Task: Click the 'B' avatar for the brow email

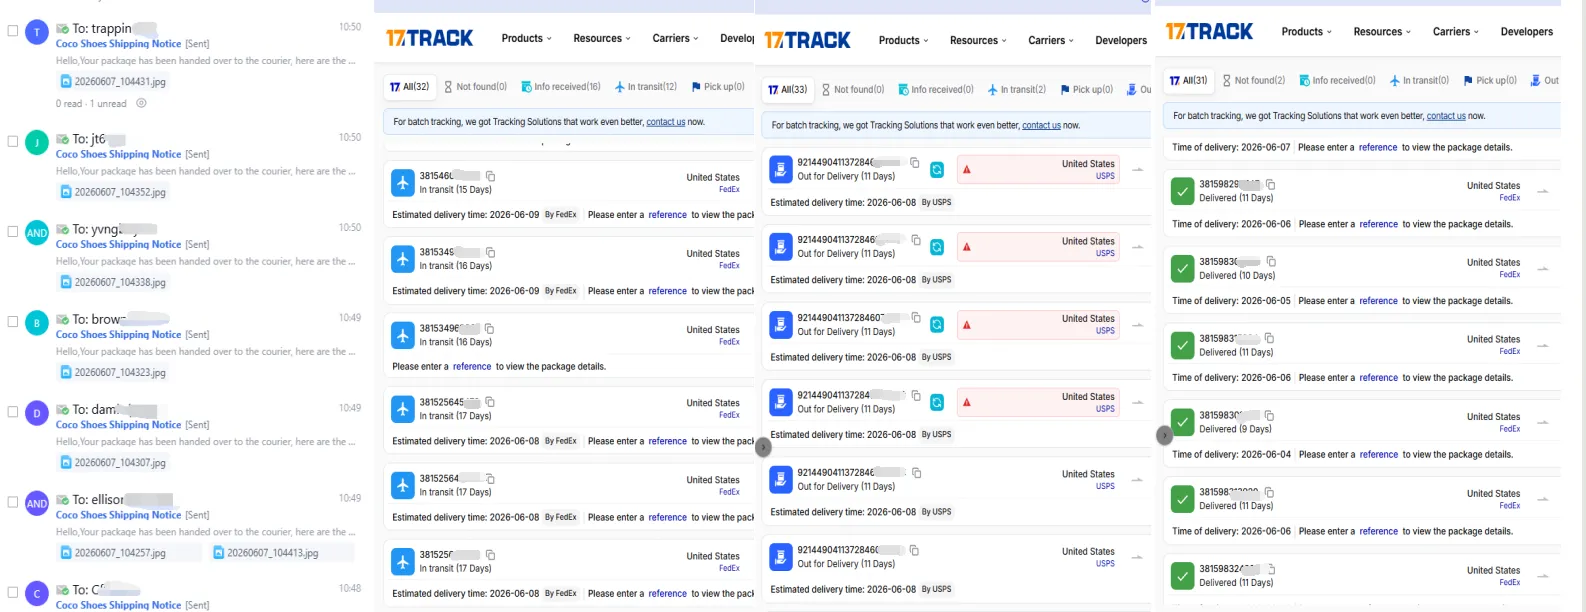Action: (37, 322)
